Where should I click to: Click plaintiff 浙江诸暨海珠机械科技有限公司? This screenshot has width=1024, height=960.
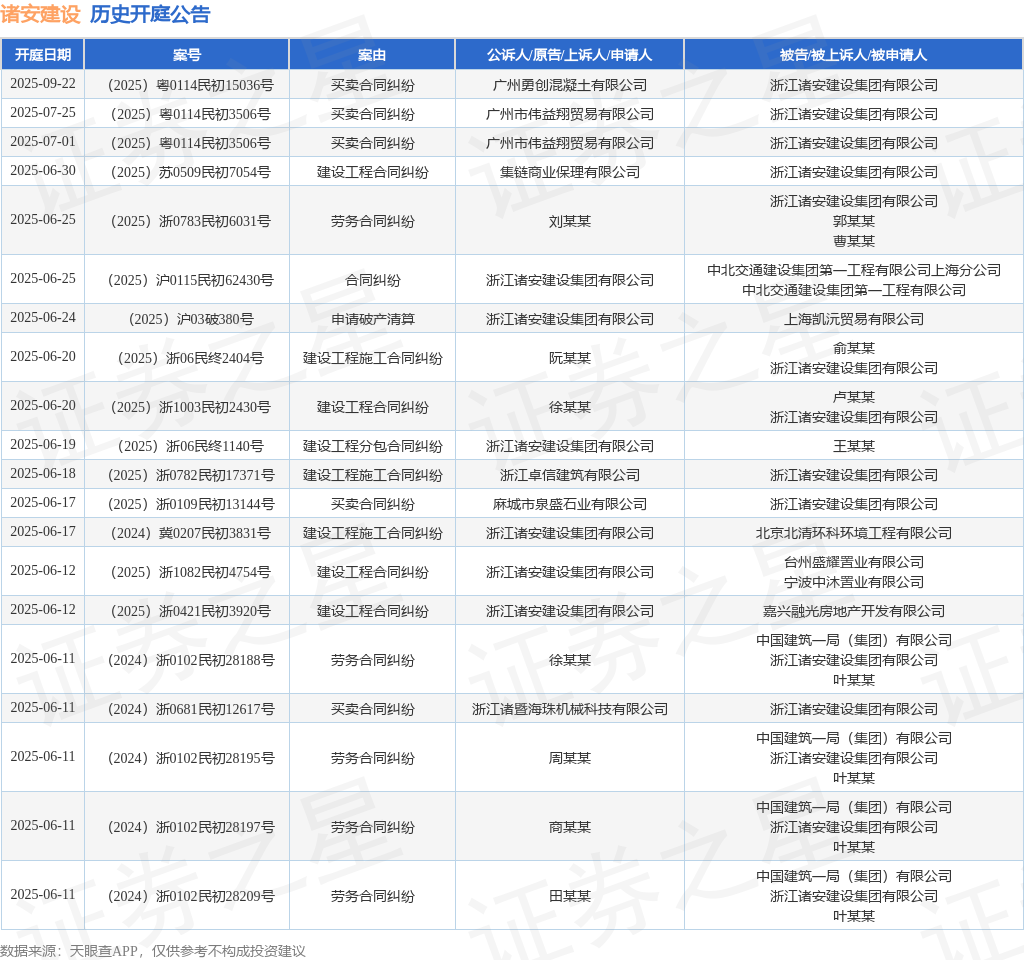[569, 709]
